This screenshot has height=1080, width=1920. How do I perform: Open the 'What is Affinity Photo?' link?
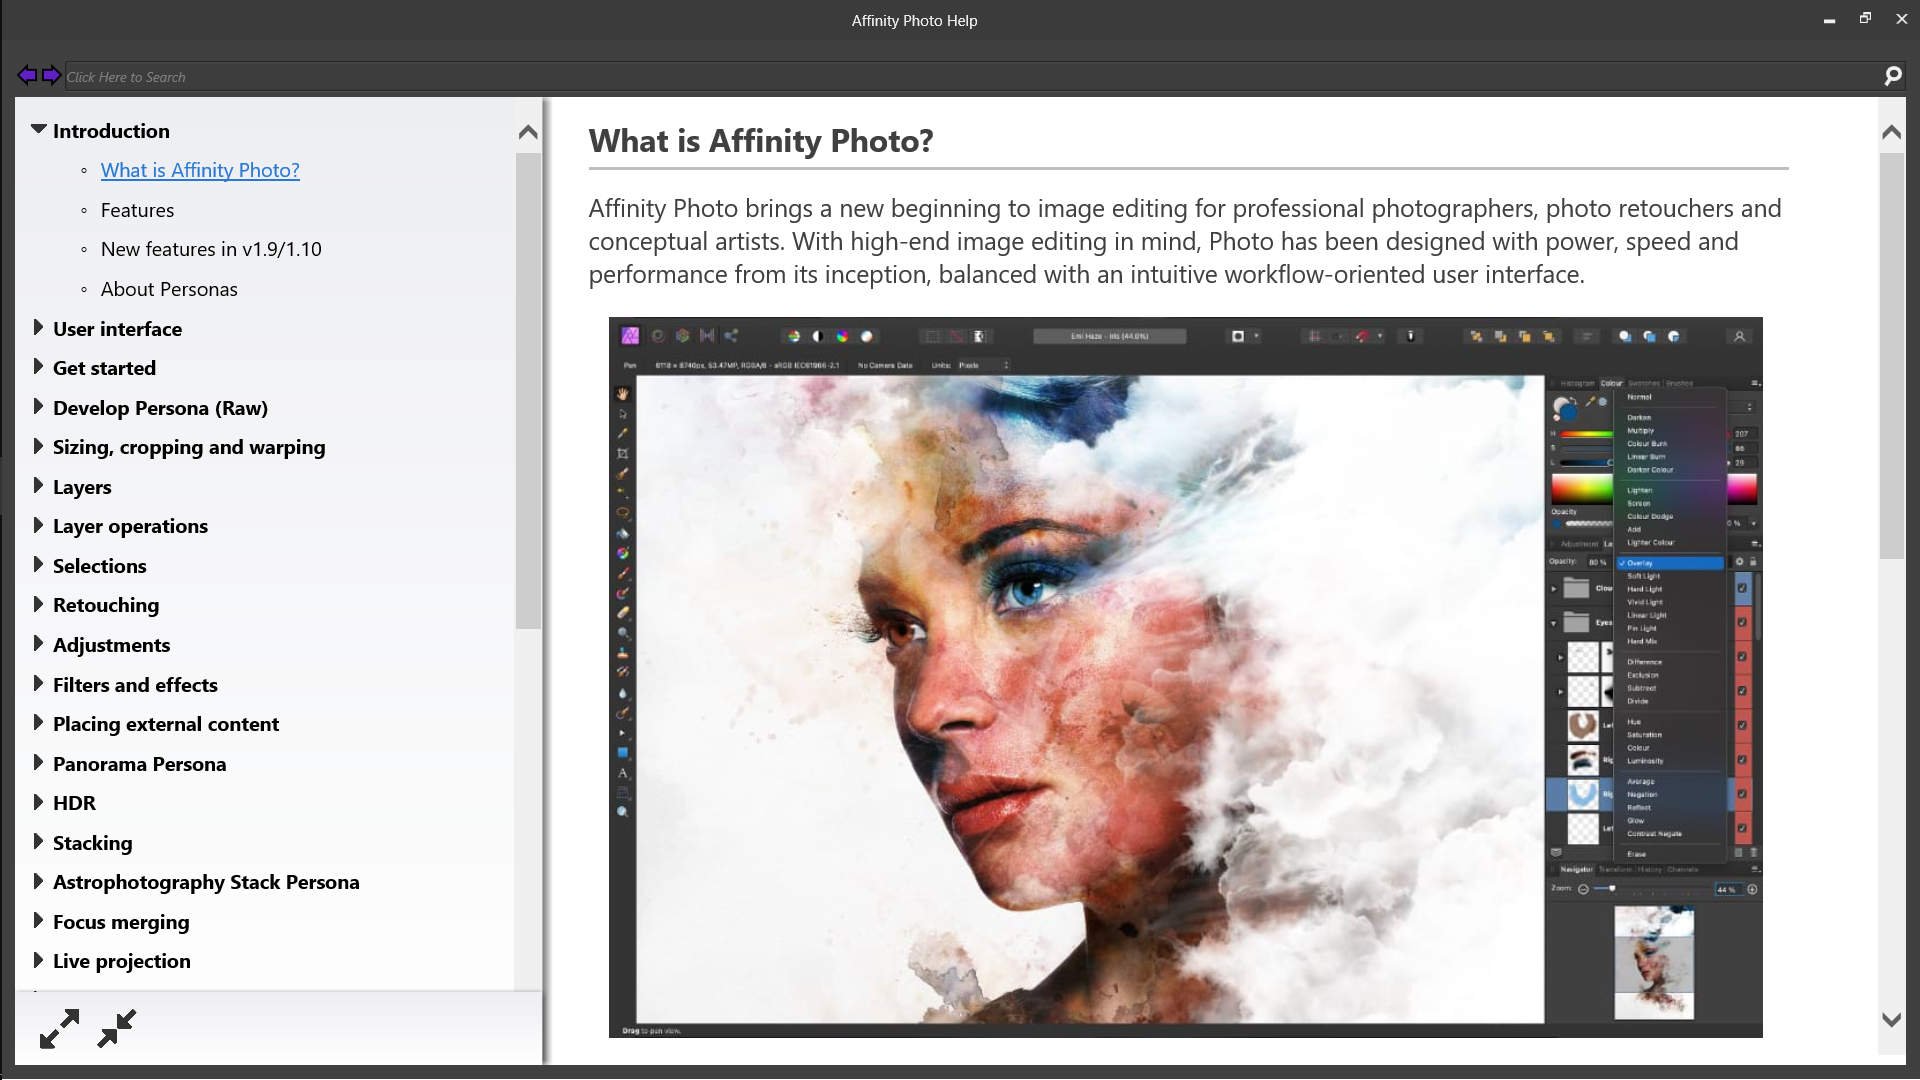pos(200,170)
